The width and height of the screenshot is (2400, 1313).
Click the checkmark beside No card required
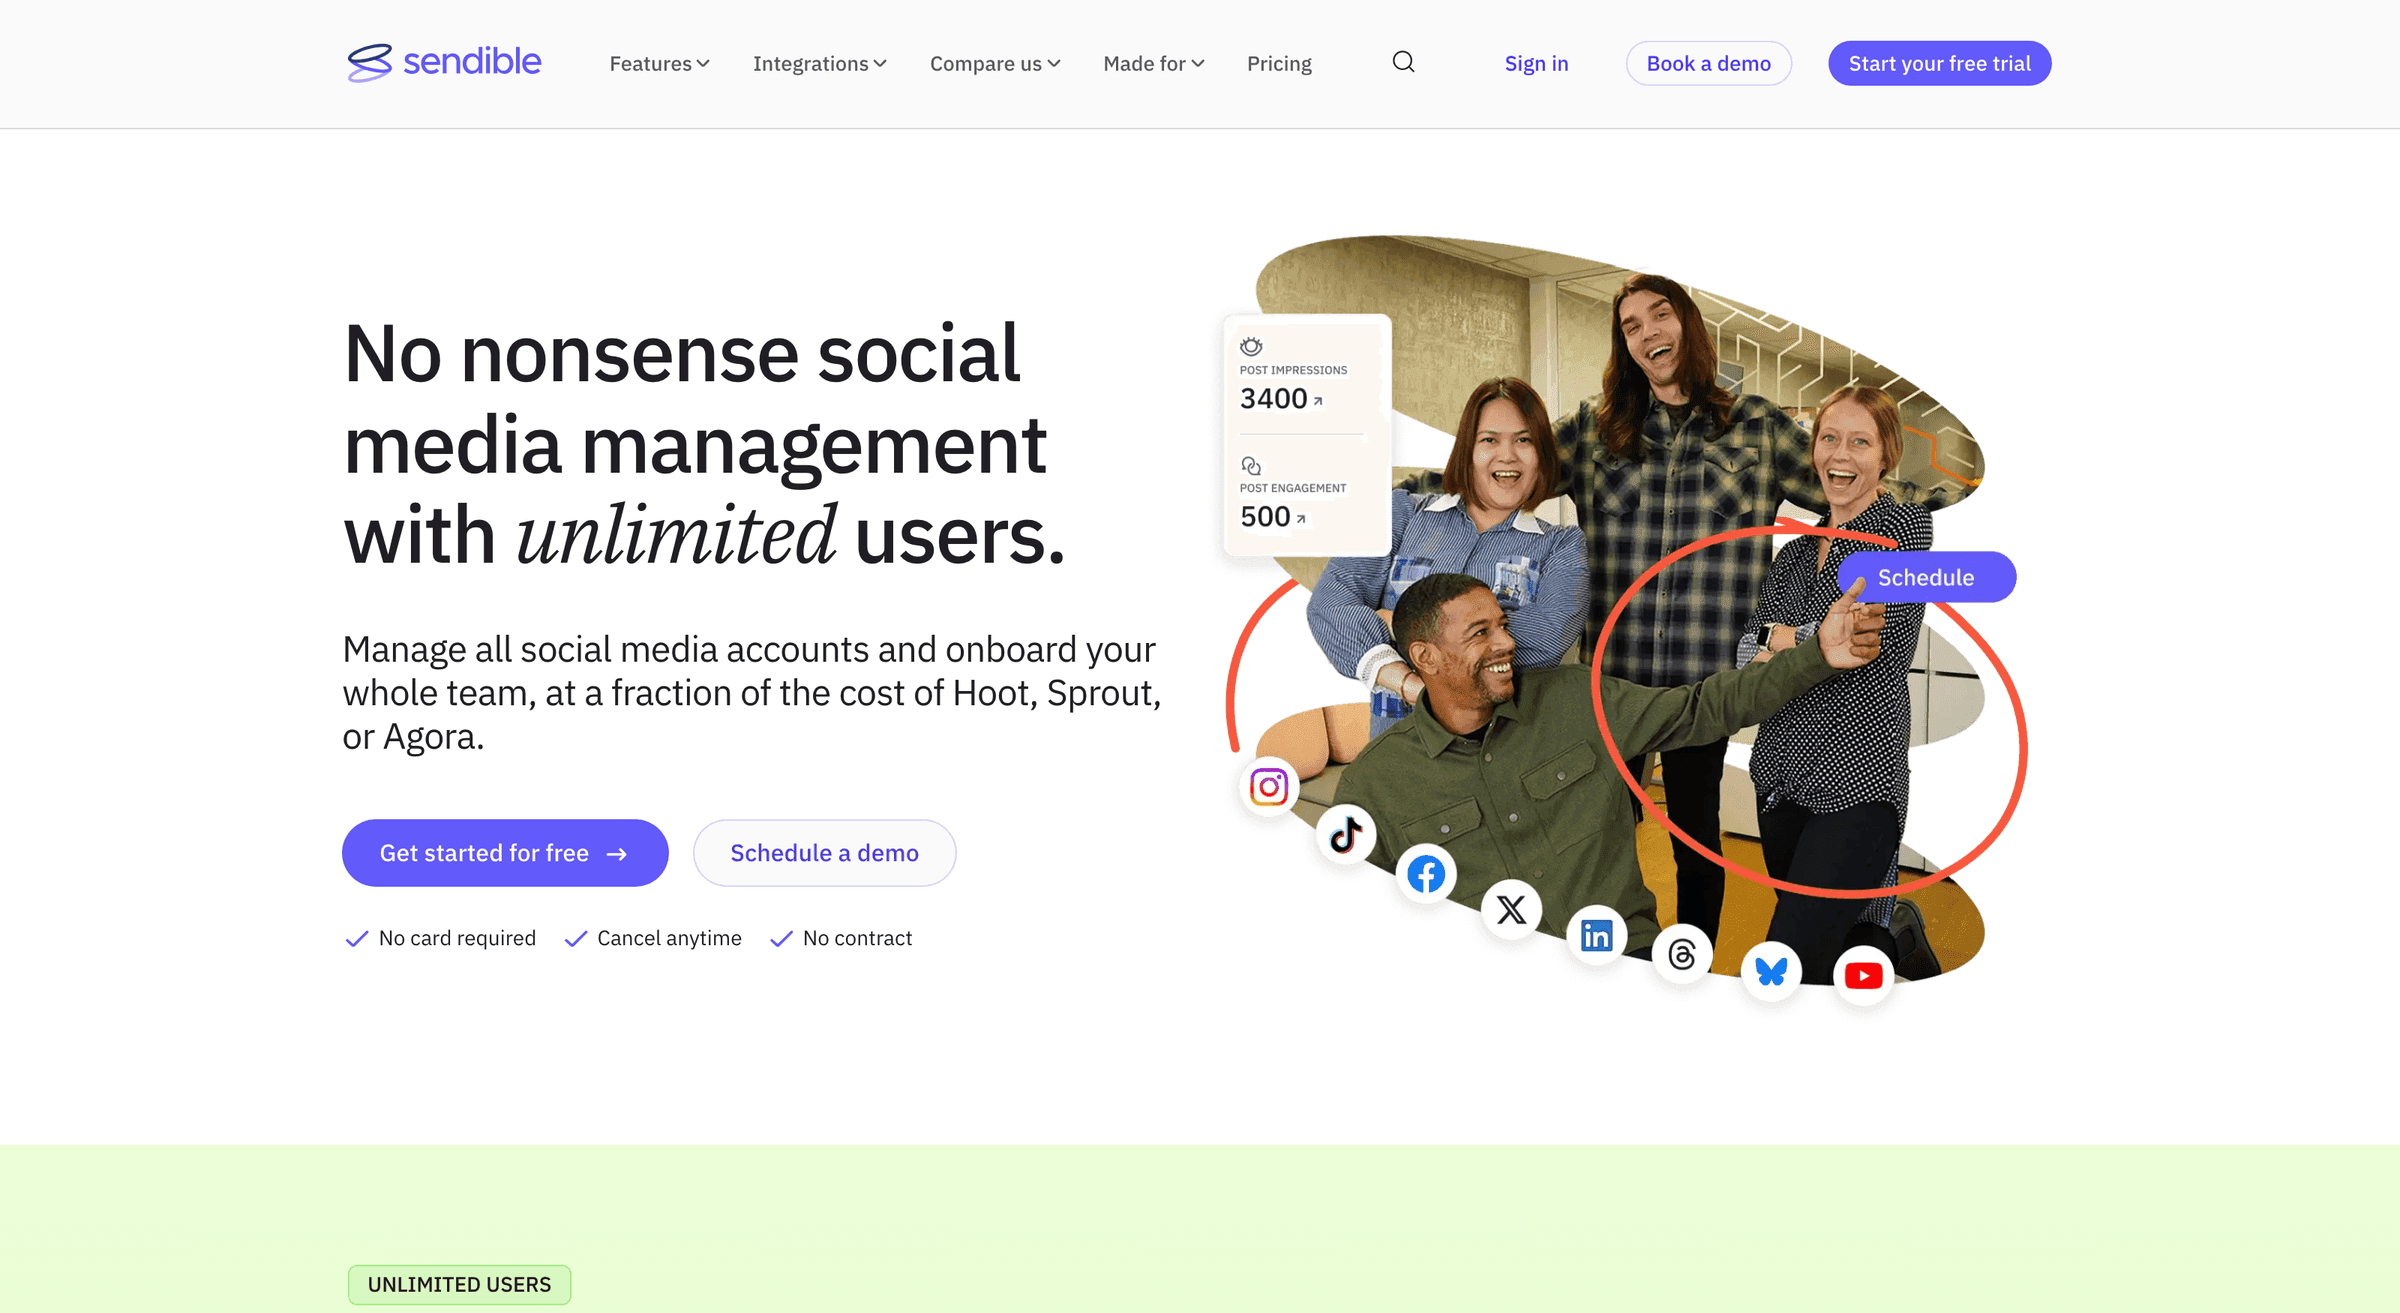pyautogui.click(x=357, y=939)
